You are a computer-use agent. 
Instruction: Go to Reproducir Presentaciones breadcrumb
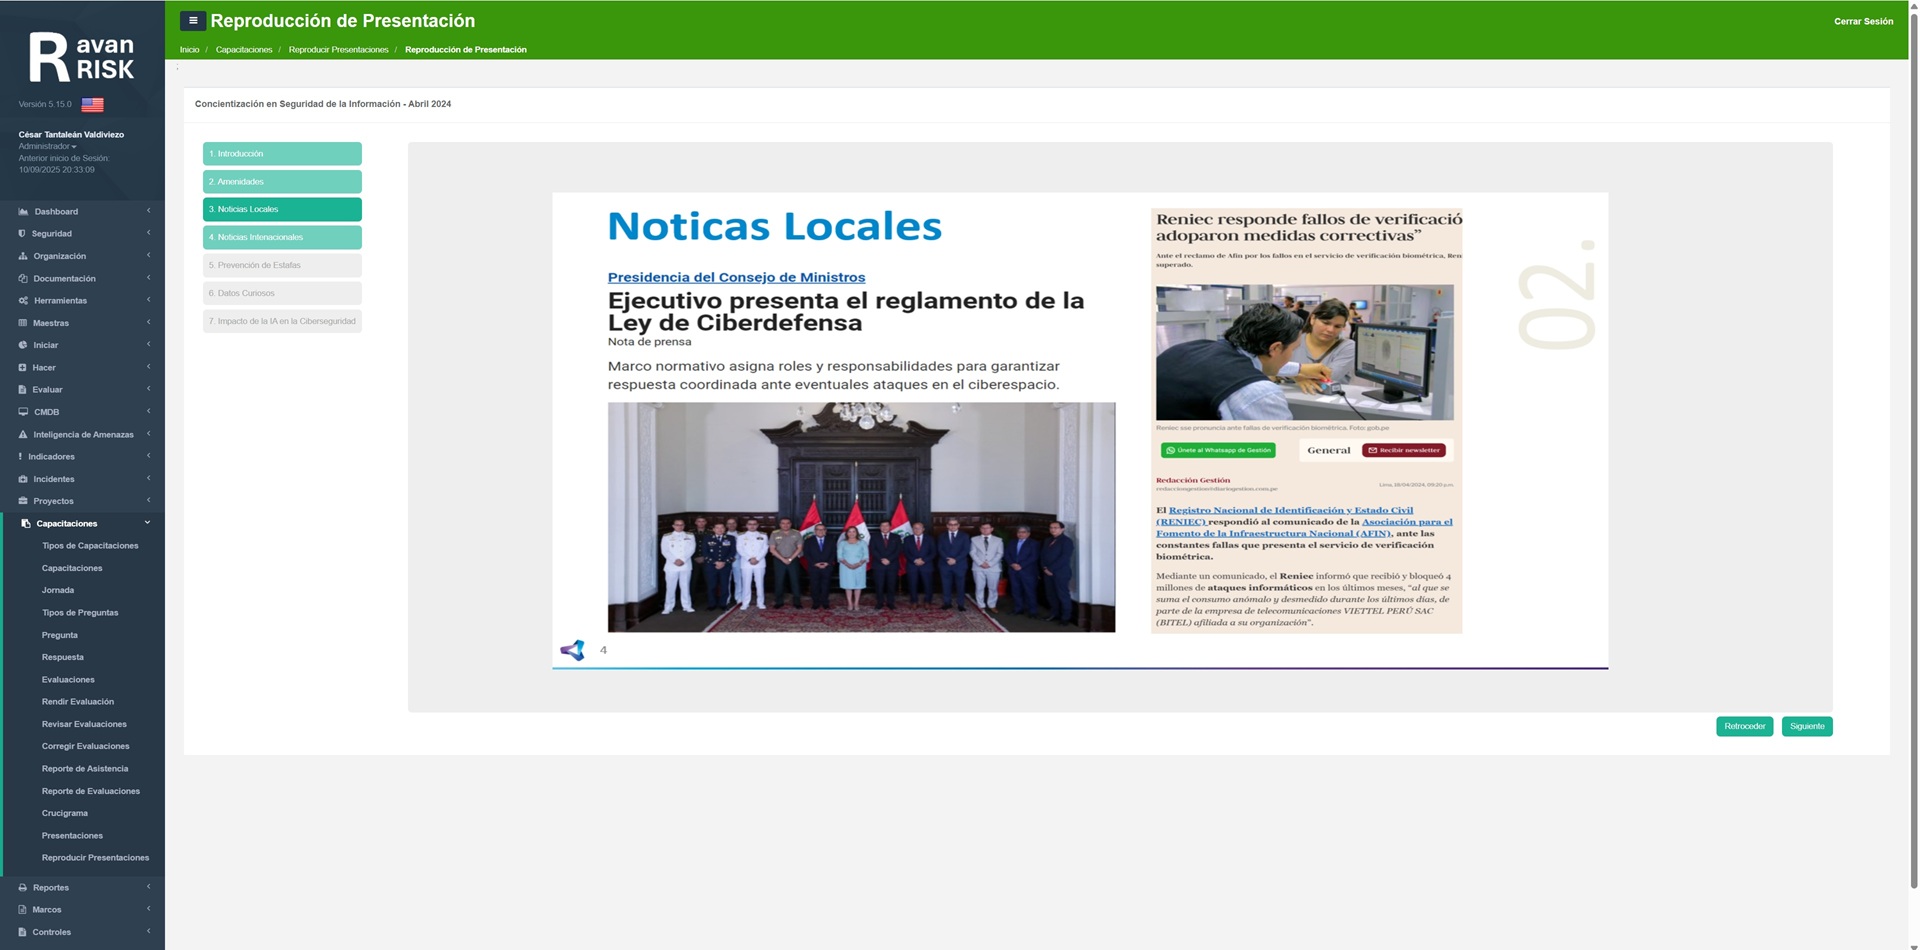338,50
